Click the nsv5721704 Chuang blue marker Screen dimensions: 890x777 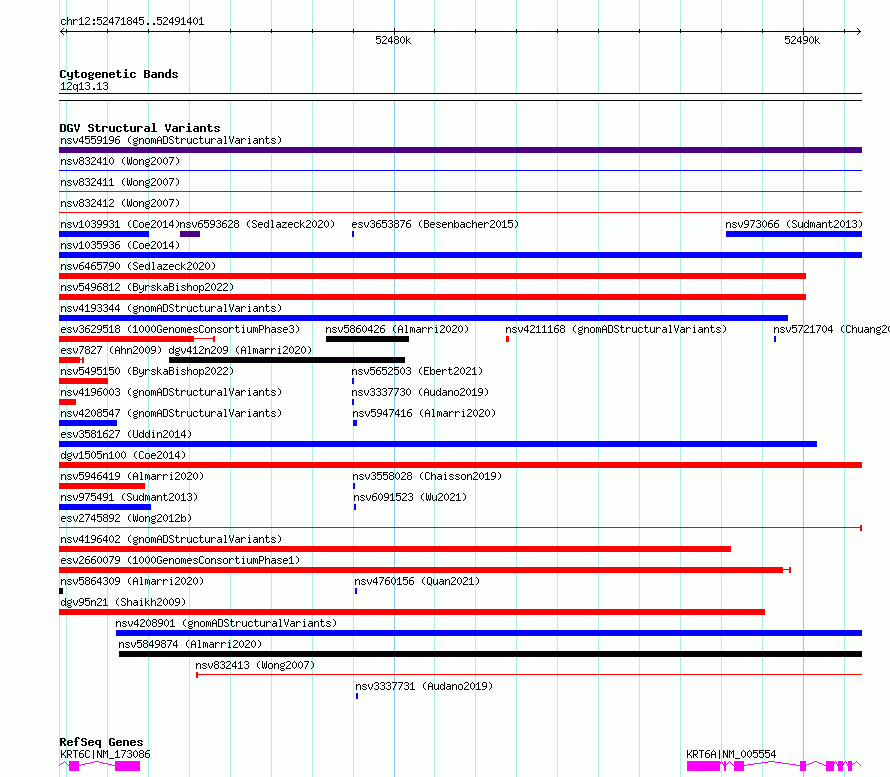[775, 339]
